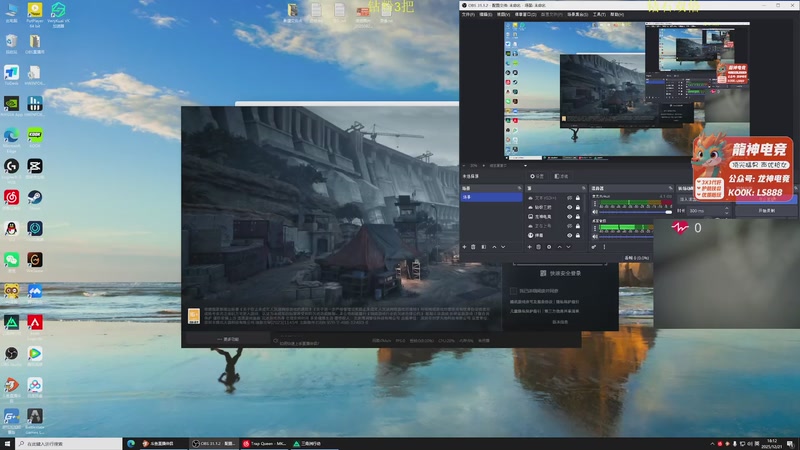Open the PotPlayer 64 bit desktop shortcut

(35, 14)
